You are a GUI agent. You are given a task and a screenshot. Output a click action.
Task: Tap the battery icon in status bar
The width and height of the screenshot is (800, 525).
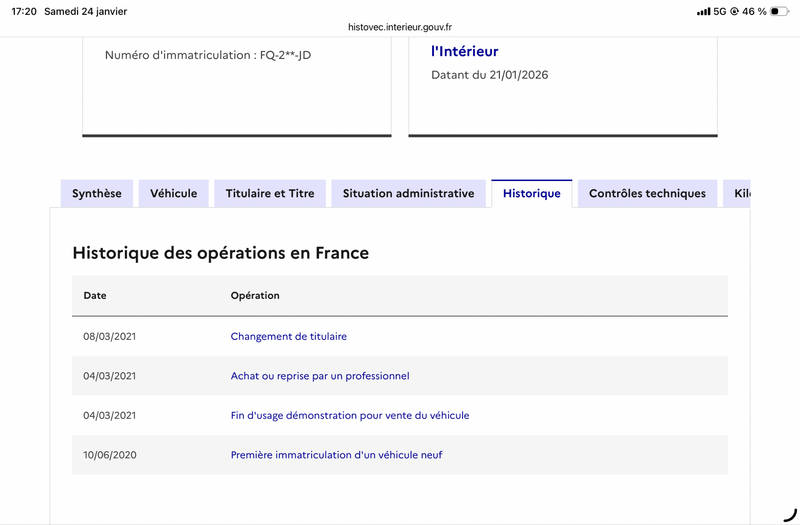(780, 11)
